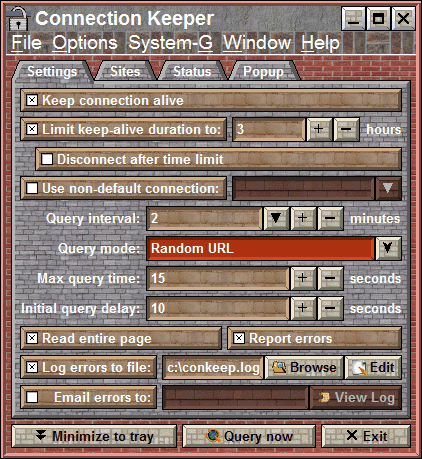This screenshot has height=459, width=422.
Task: Click the Exit button
Action: coord(366,436)
